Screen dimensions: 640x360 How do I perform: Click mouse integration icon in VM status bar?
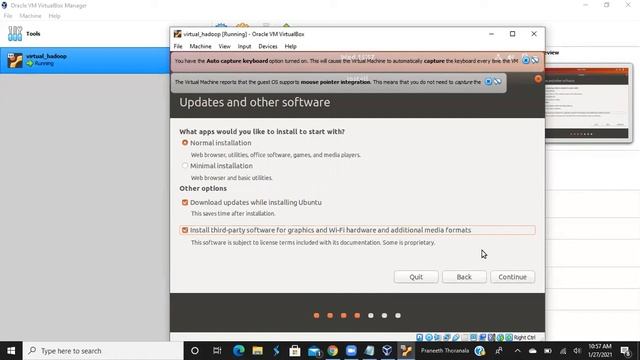coord(500,338)
